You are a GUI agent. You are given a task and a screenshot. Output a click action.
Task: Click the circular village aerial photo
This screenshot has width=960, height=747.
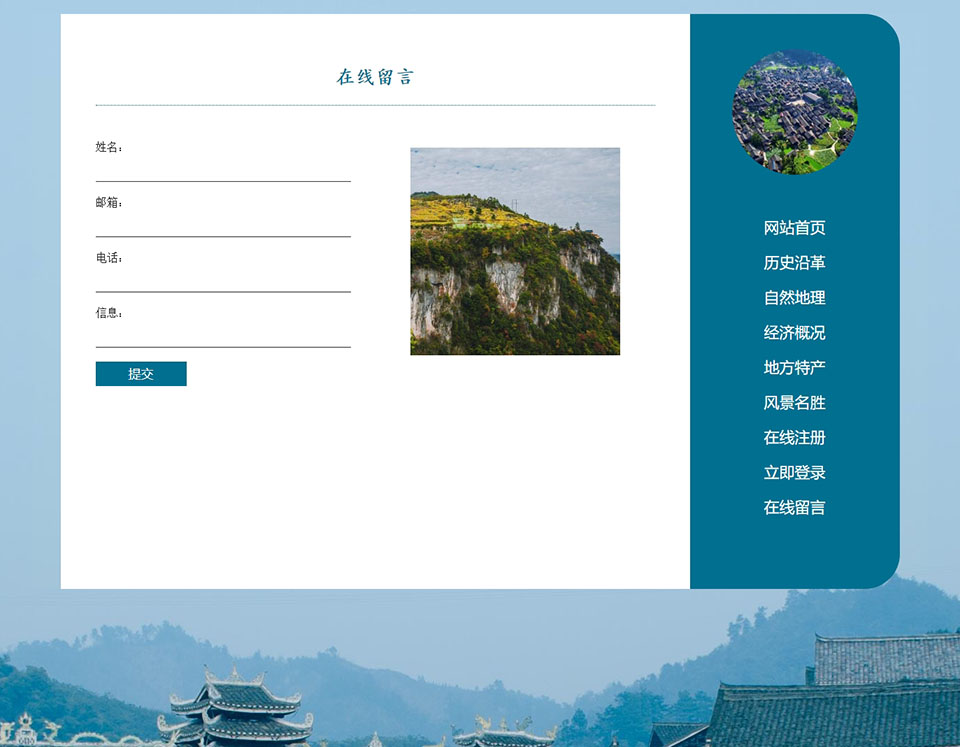click(x=795, y=112)
